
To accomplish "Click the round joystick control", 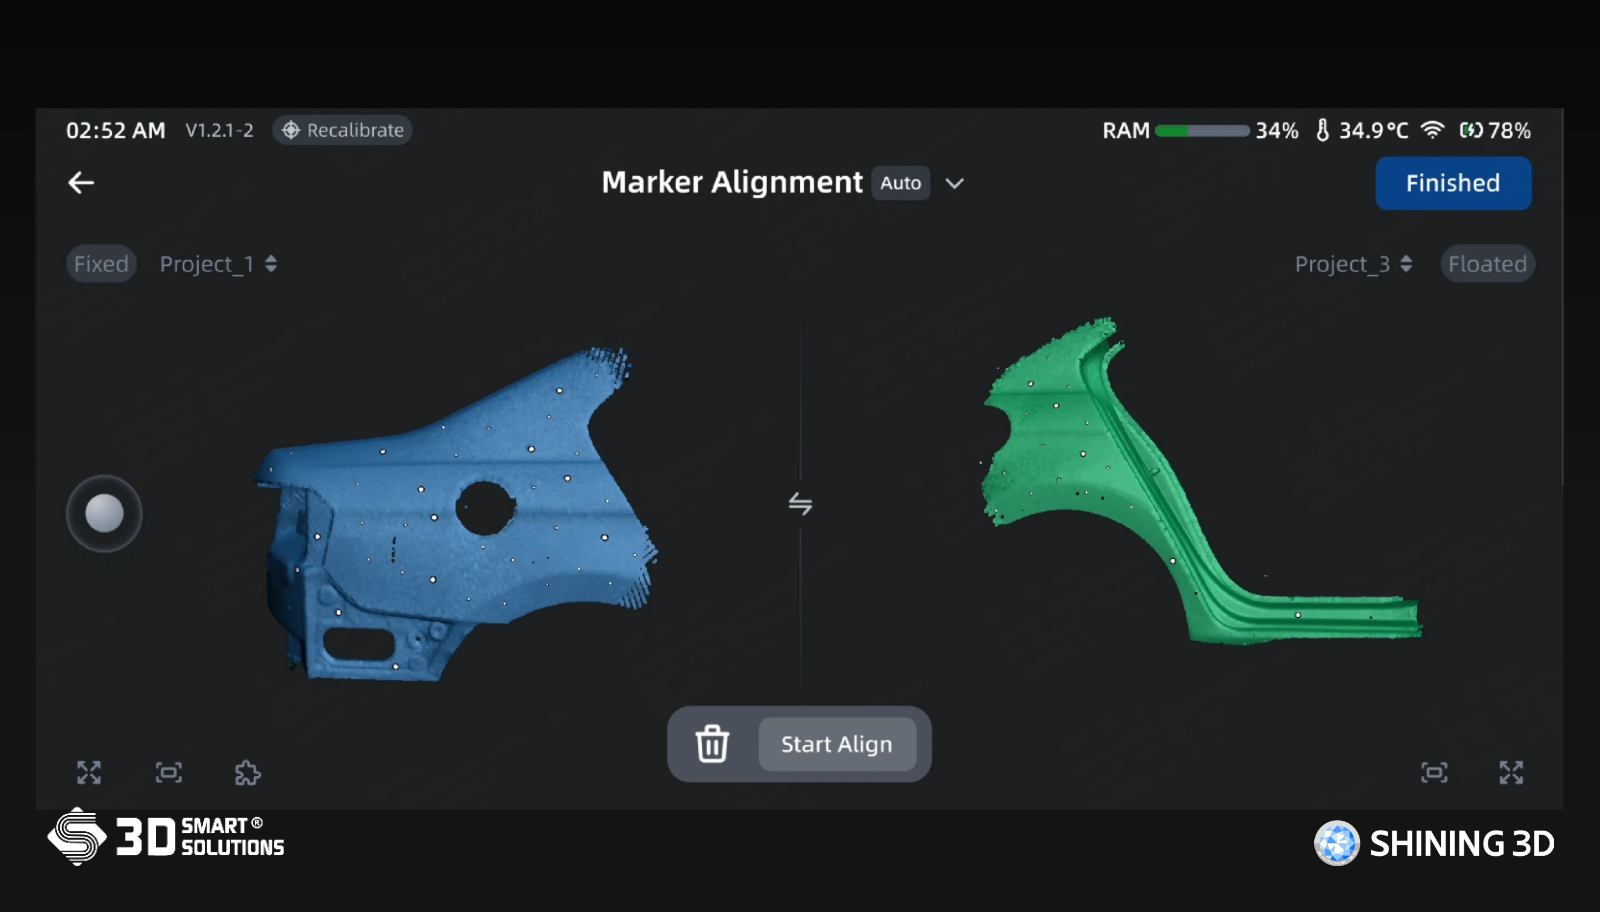I will click(104, 514).
